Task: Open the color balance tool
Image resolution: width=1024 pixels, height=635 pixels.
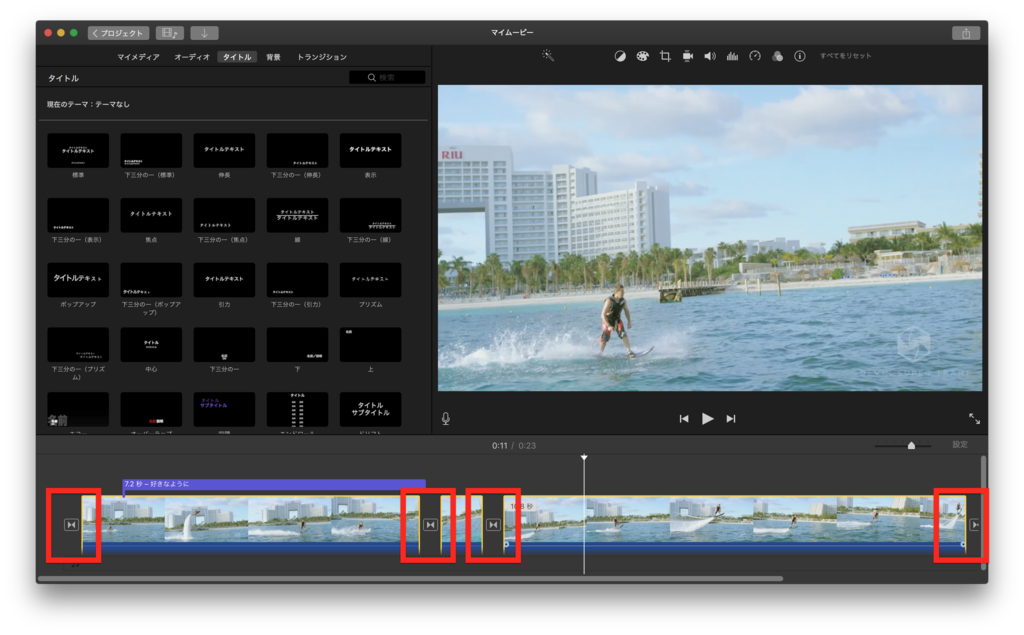Action: click(620, 56)
